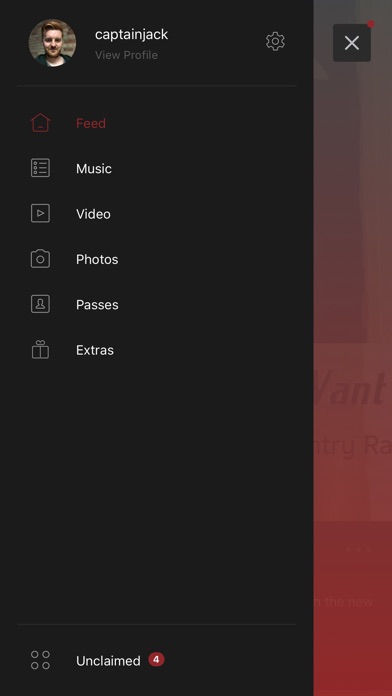Image resolution: width=392 pixels, height=696 pixels.
Task: Close the side menu with X
Action: (x=352, y=43)
